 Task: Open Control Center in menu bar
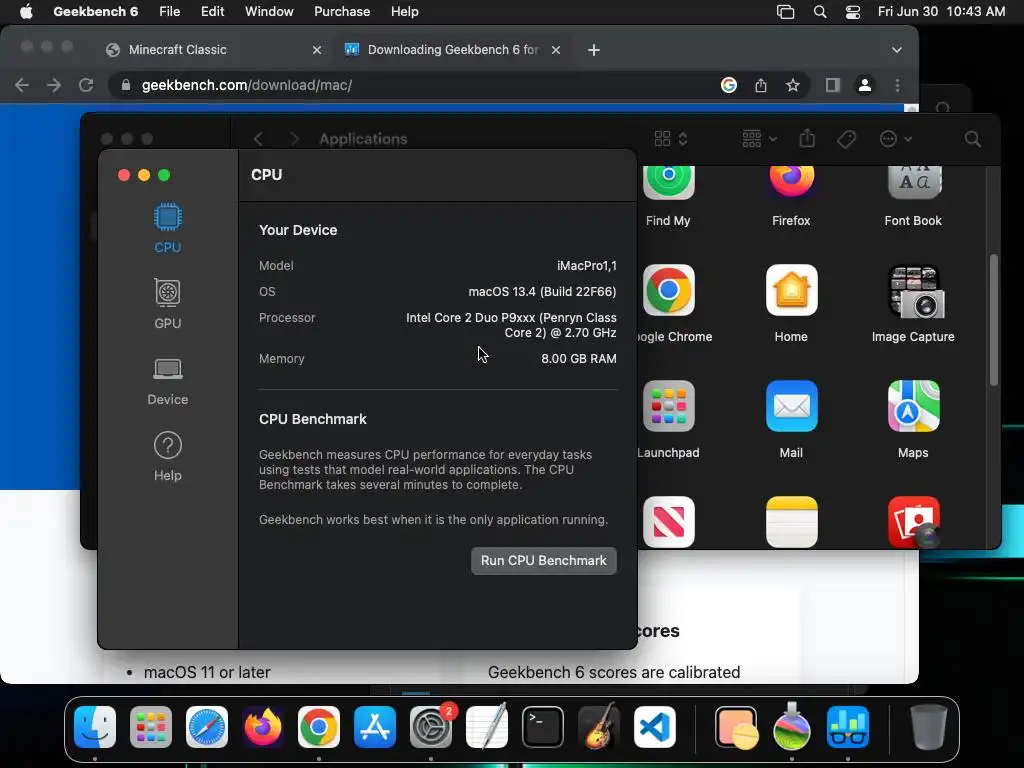click(x=852, y=12)
